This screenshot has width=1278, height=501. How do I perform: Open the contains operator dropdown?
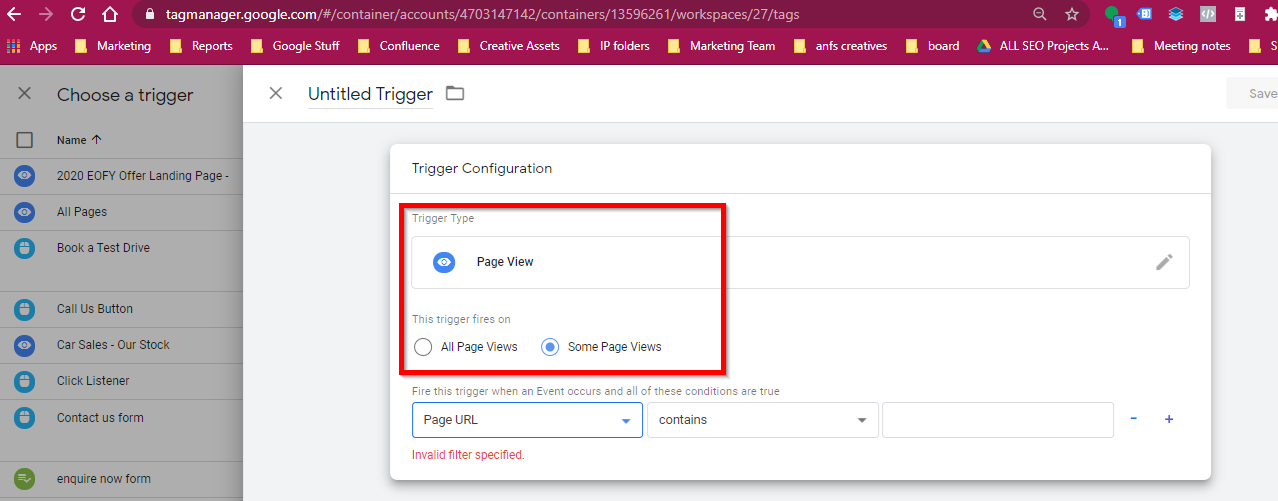click(x=763, y=420)
